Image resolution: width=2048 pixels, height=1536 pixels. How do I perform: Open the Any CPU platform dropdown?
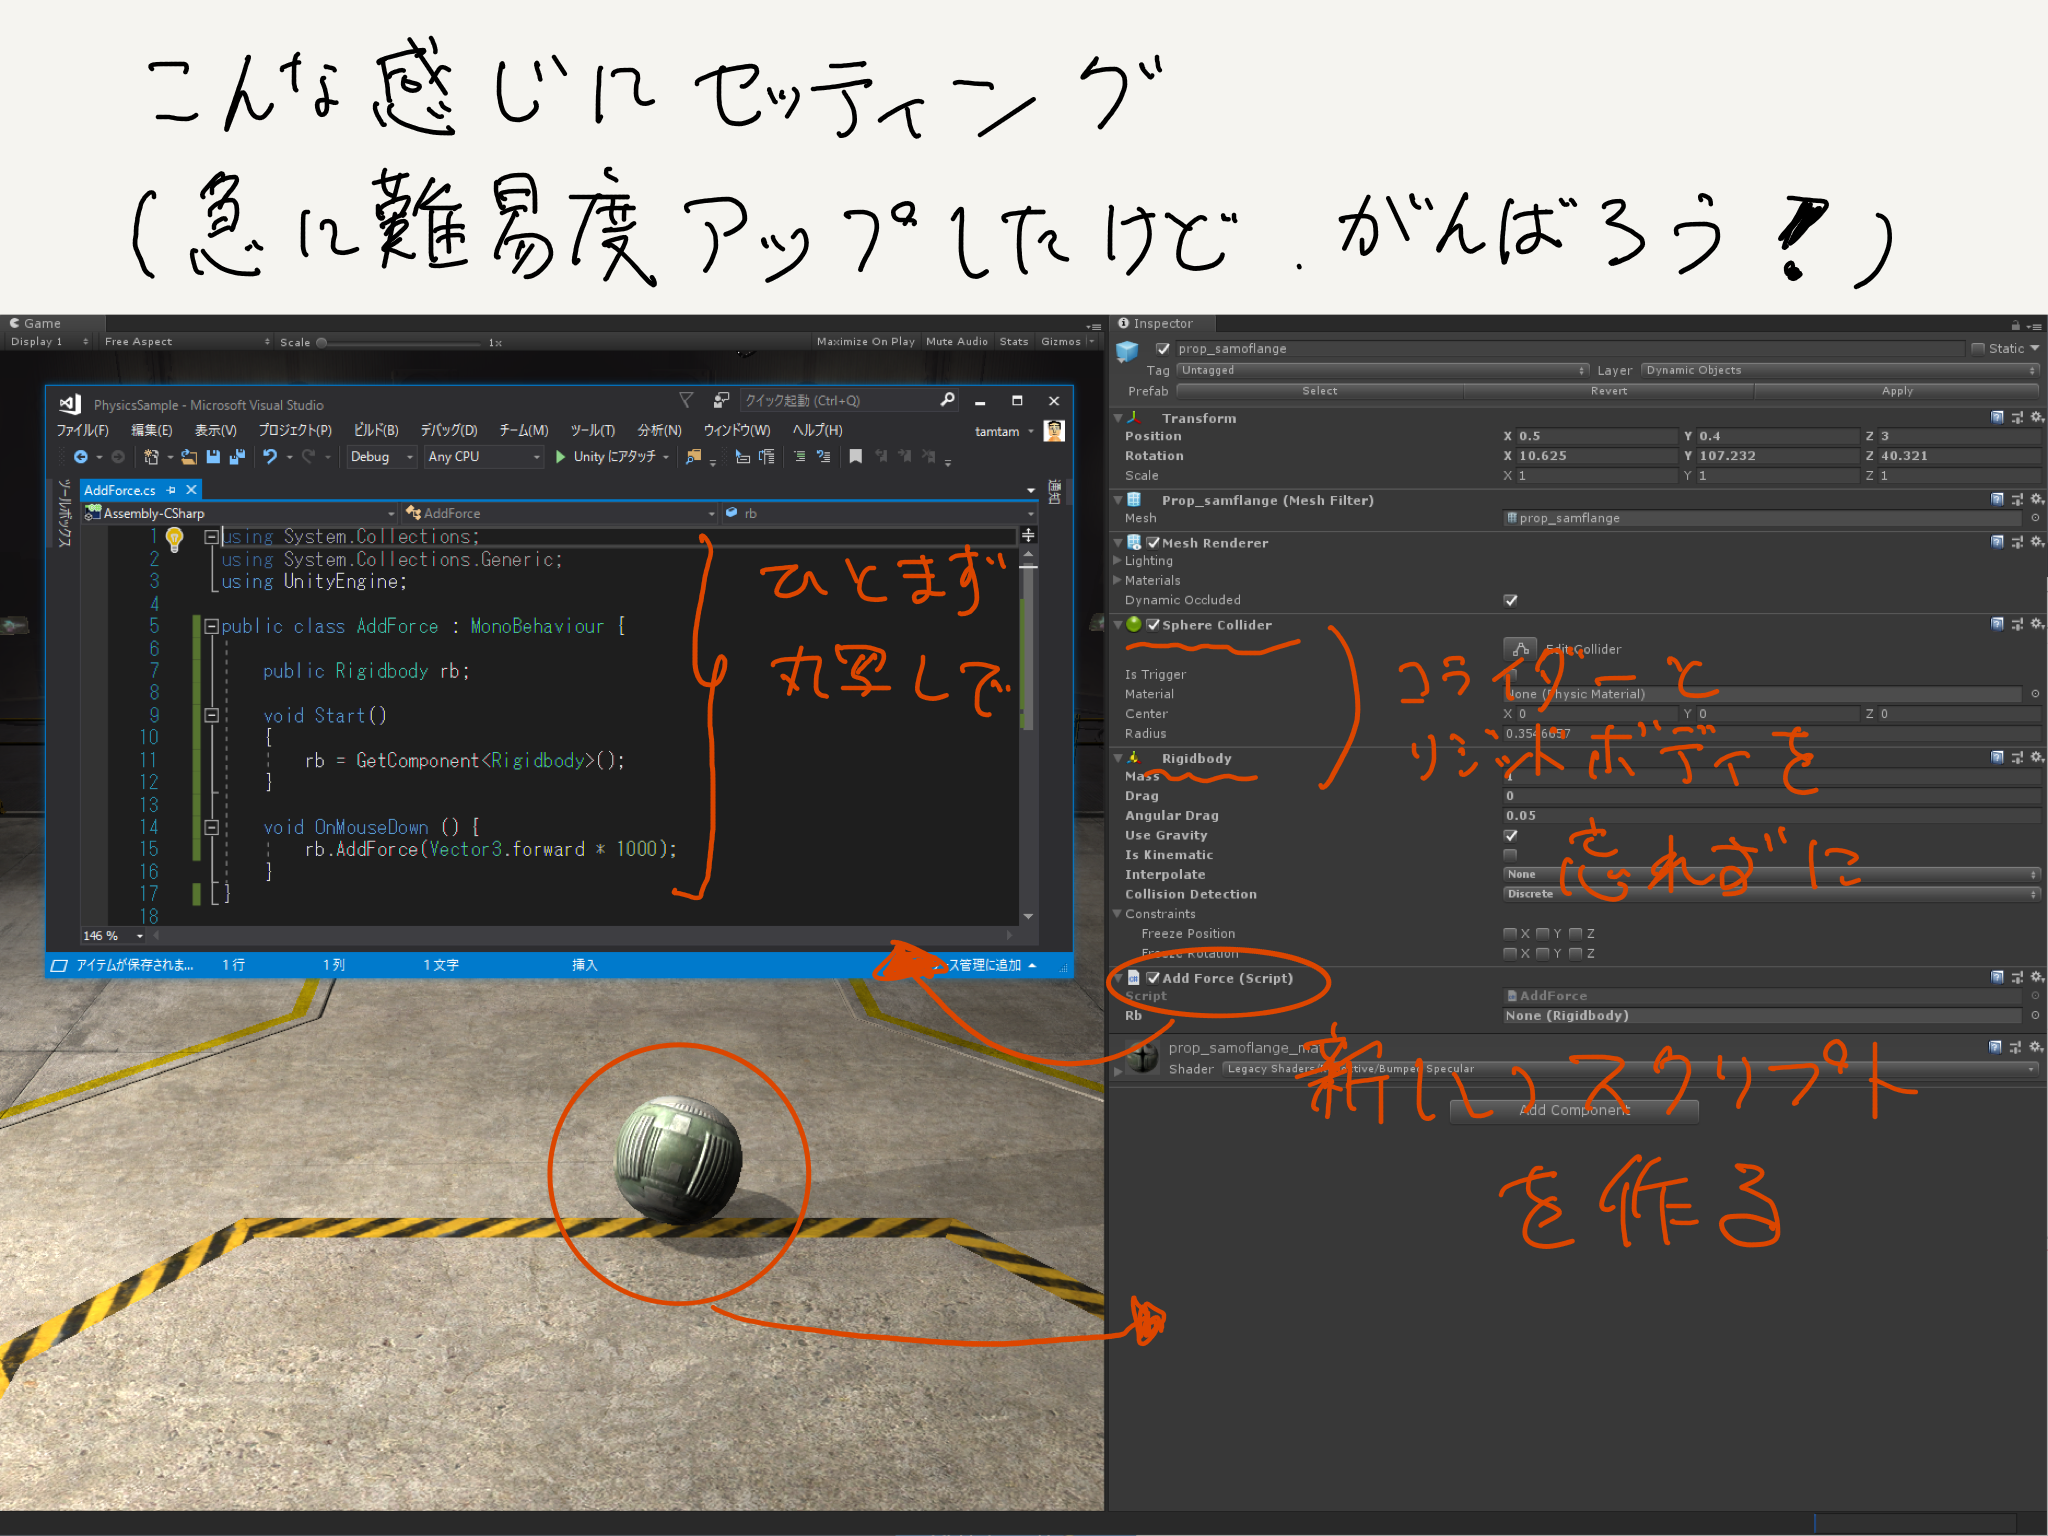click(x=483, y=457)
